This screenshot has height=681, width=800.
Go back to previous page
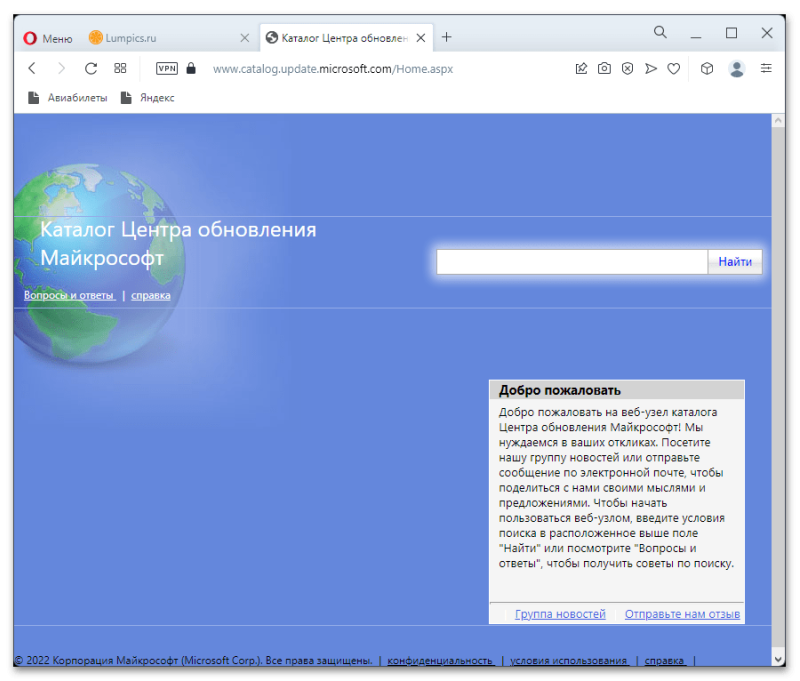click(32, 68)
